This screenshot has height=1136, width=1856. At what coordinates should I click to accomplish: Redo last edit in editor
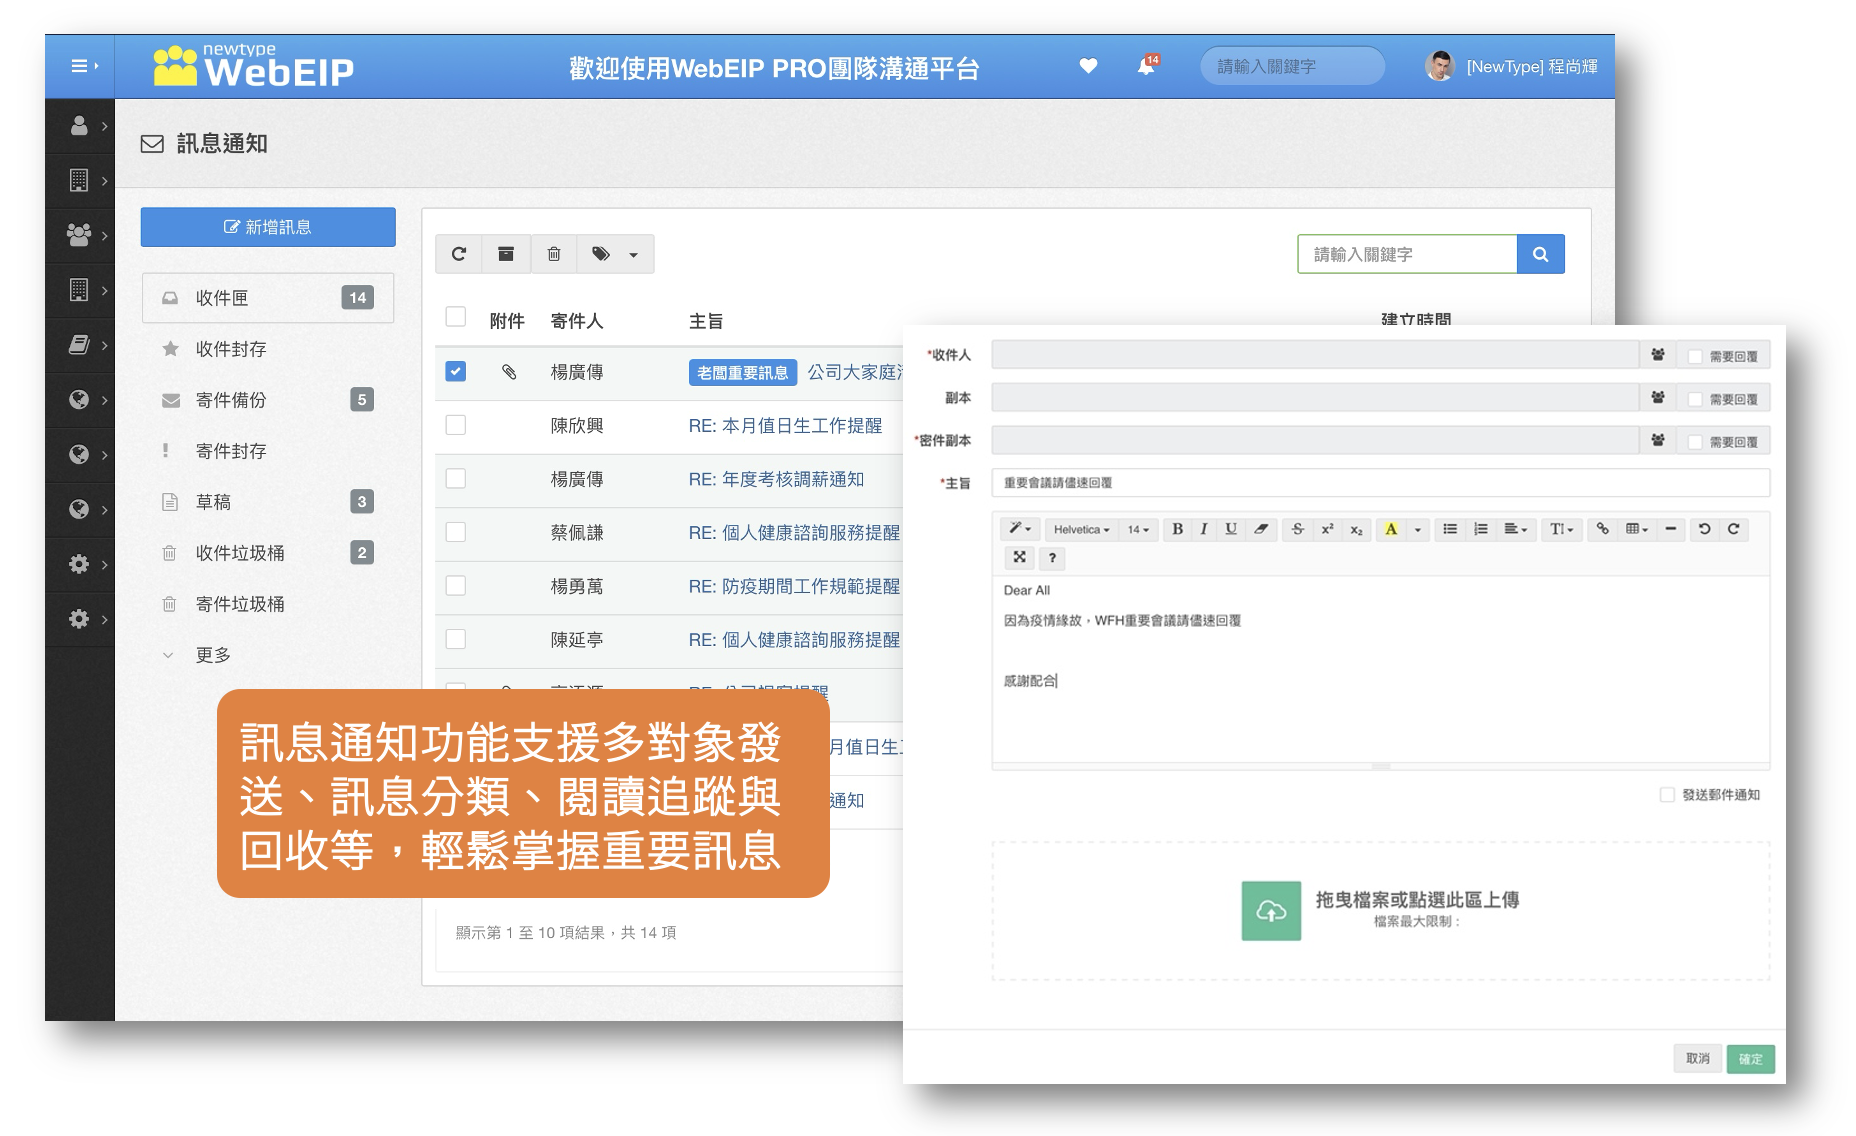point(1734,529)
